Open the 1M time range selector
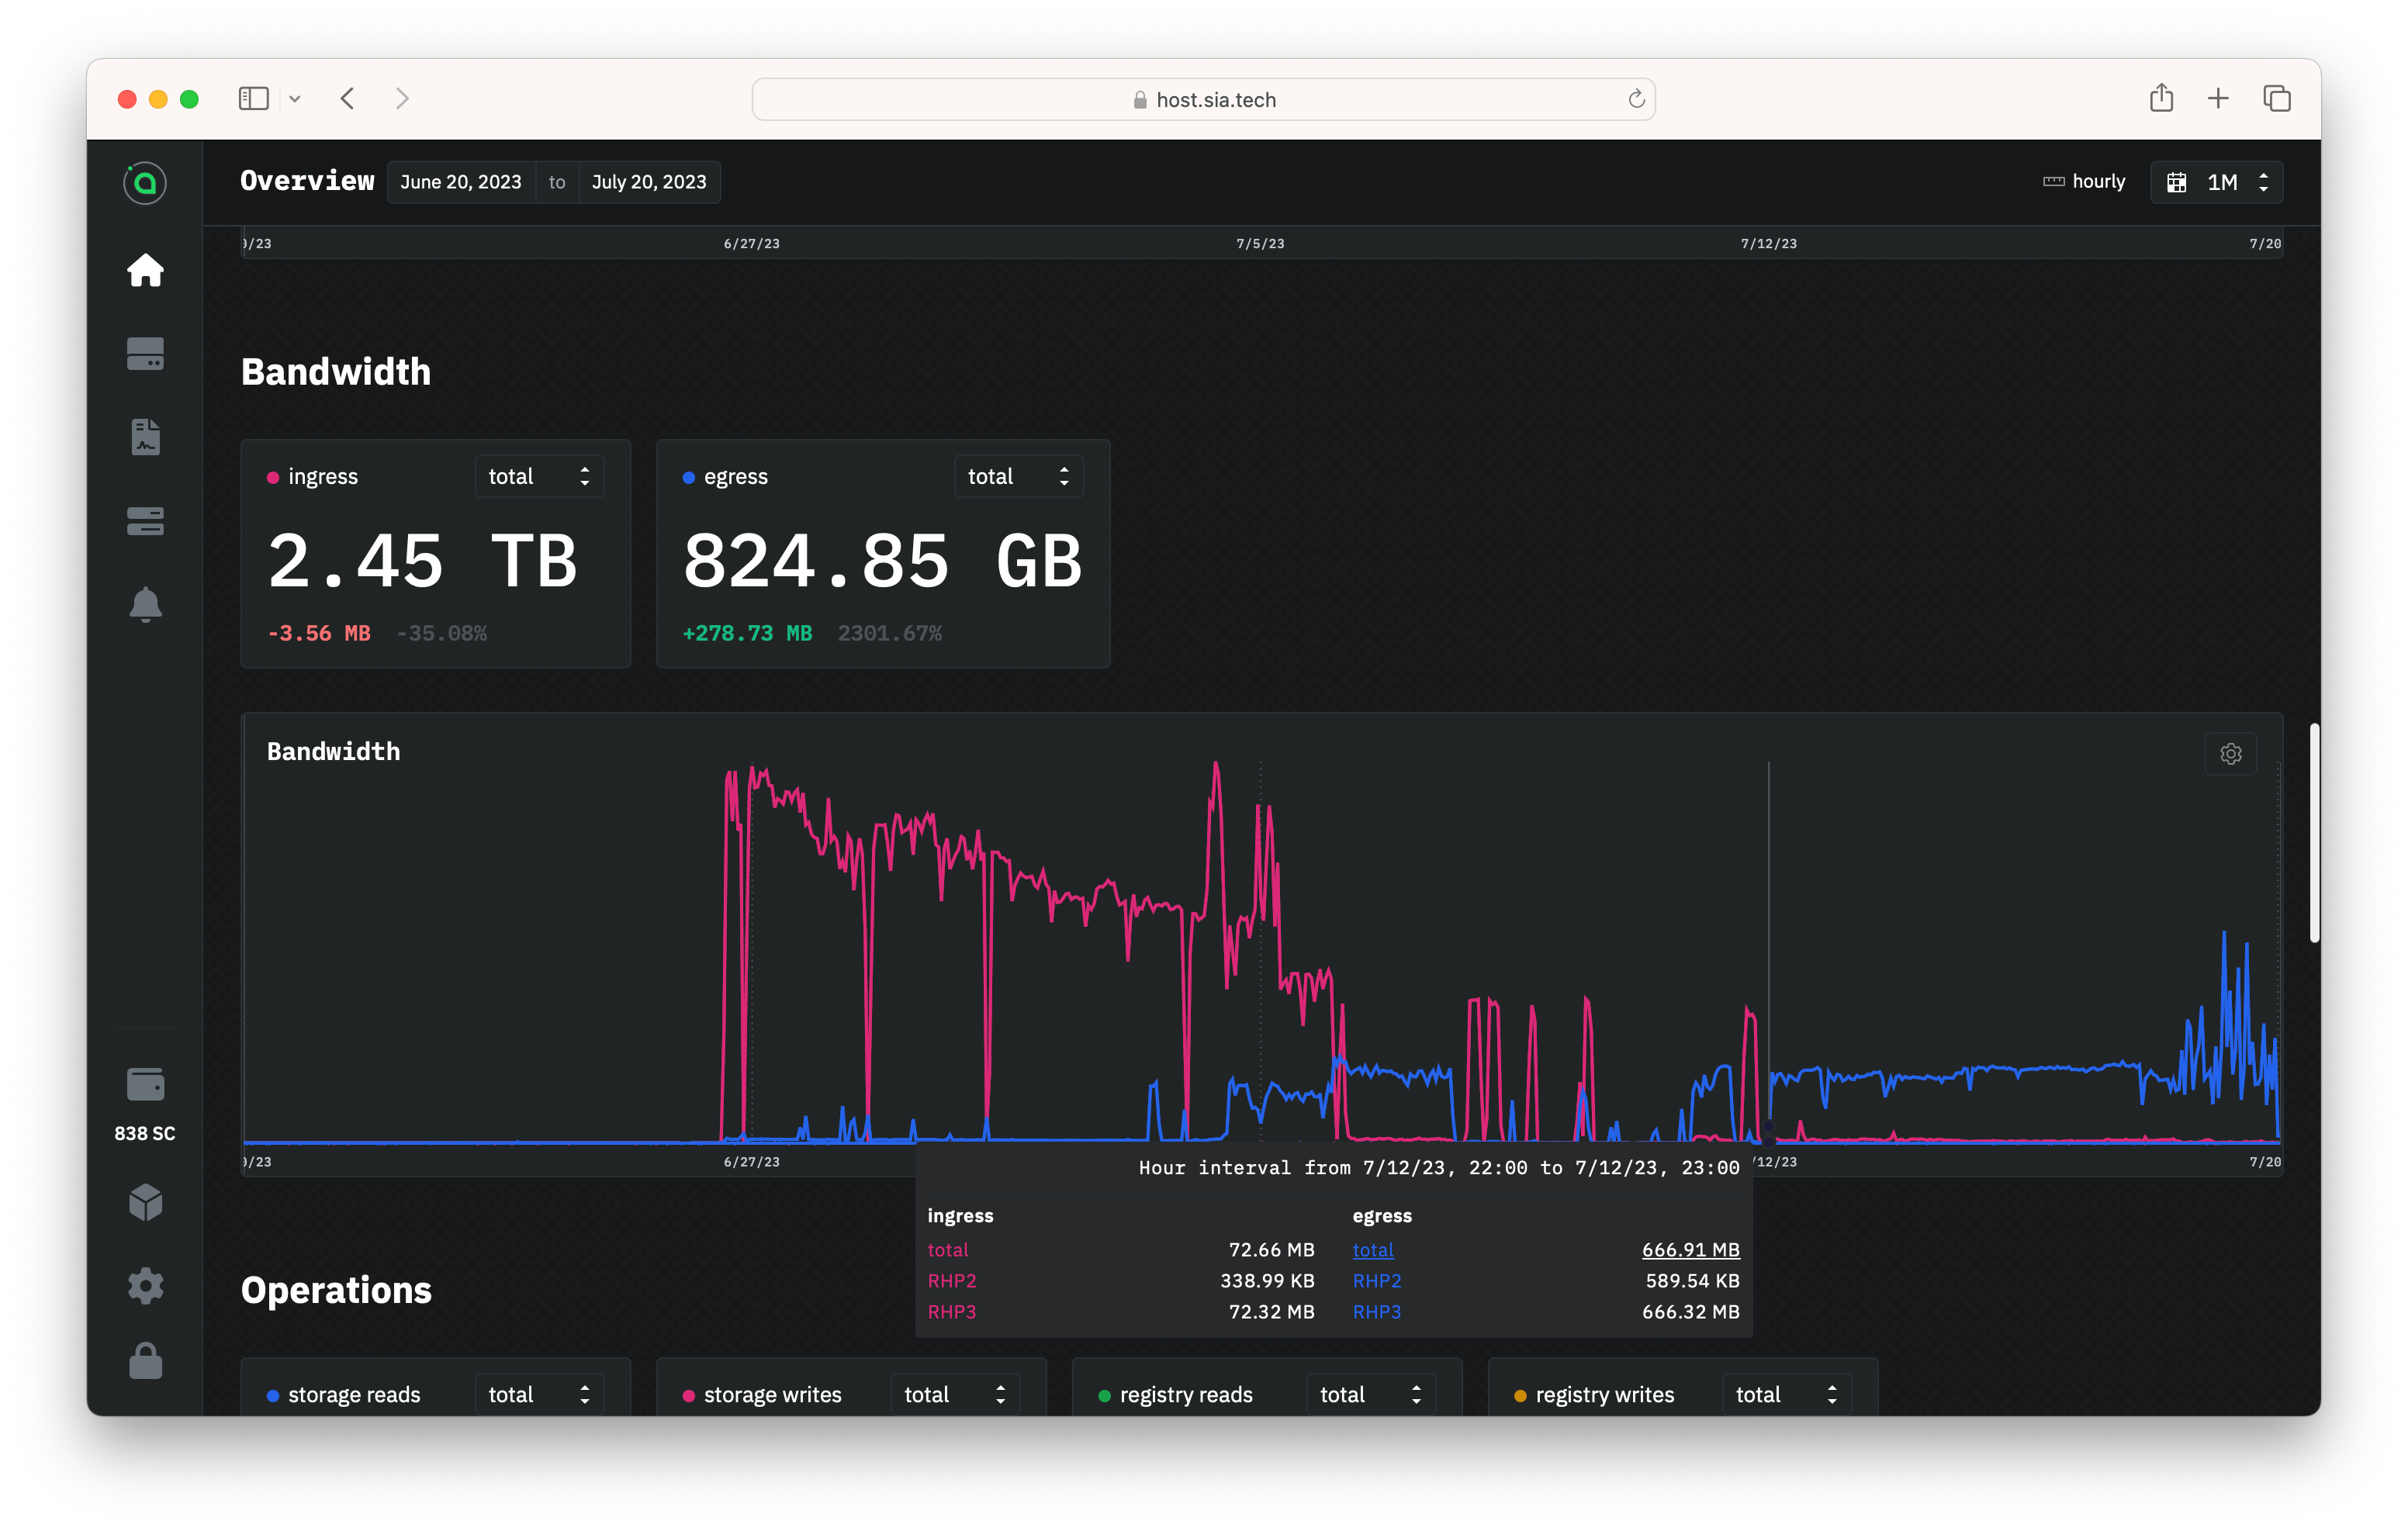 [x=2217, y=182]
